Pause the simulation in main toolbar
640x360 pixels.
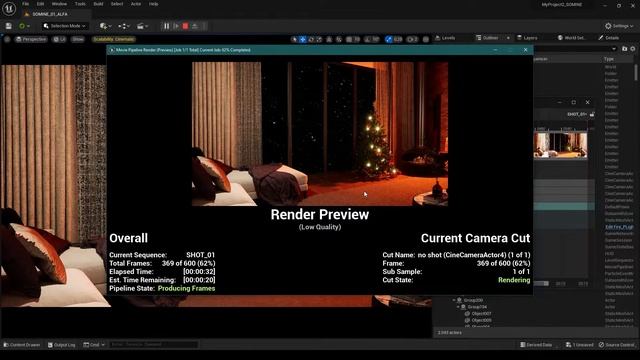pyautogui.click(x=166, y=26)
